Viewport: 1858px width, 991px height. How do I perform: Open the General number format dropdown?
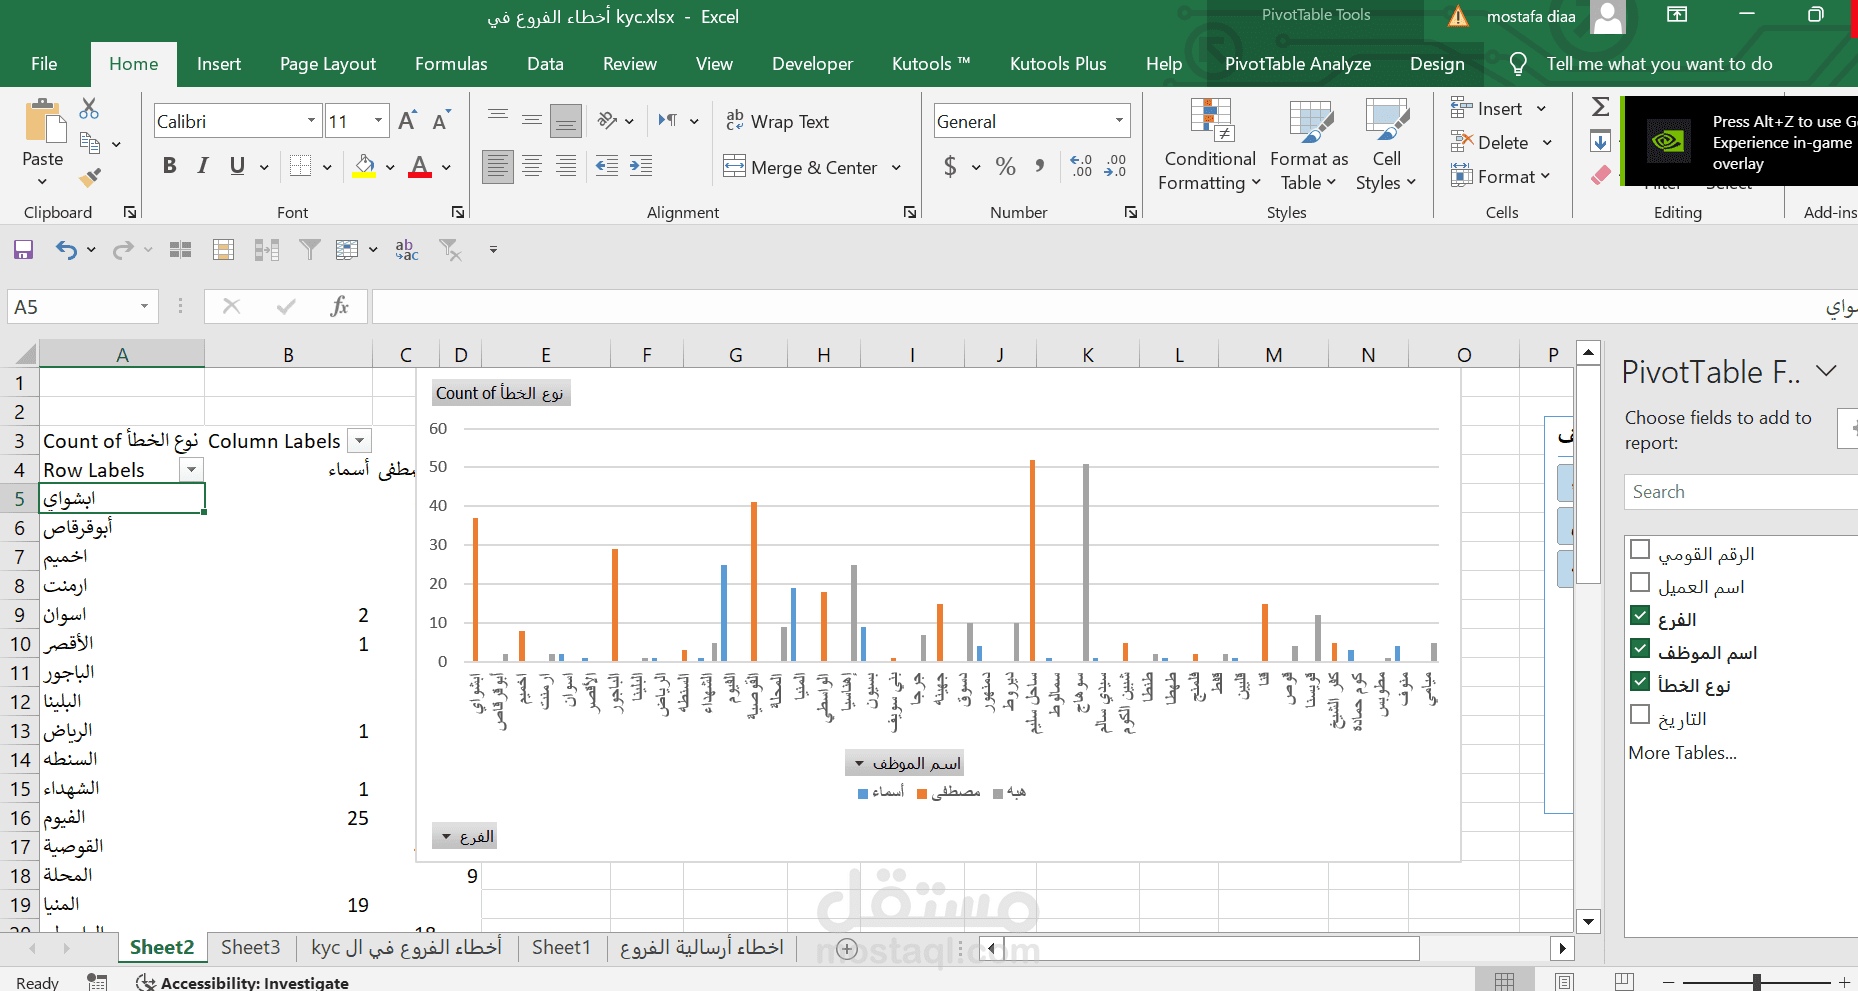(1119, 121)
